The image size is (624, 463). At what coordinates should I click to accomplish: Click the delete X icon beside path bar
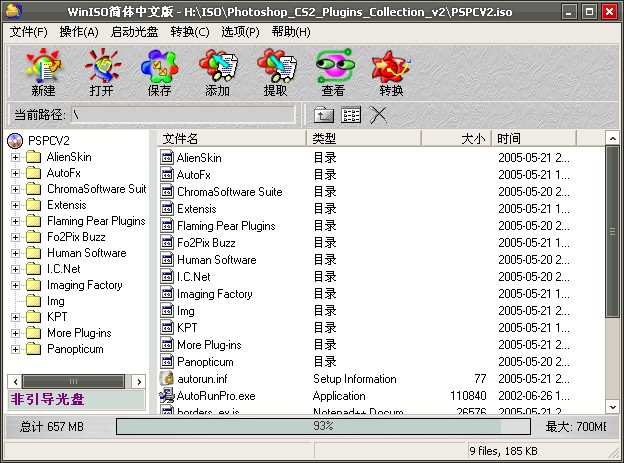pyautogui.click(x=378, y=115)
